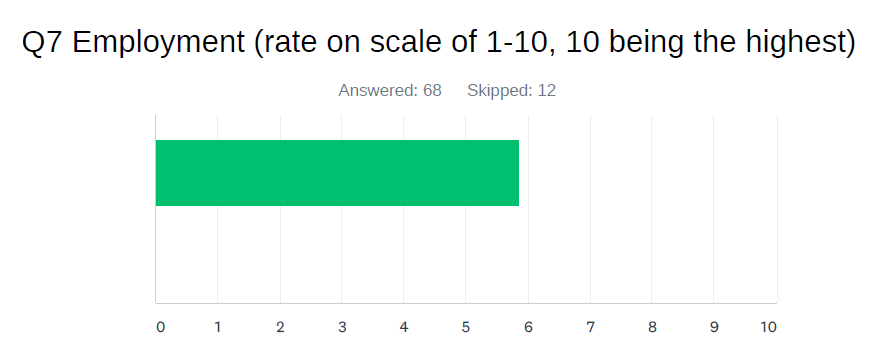Click axis label 2

tap(280, 327)
